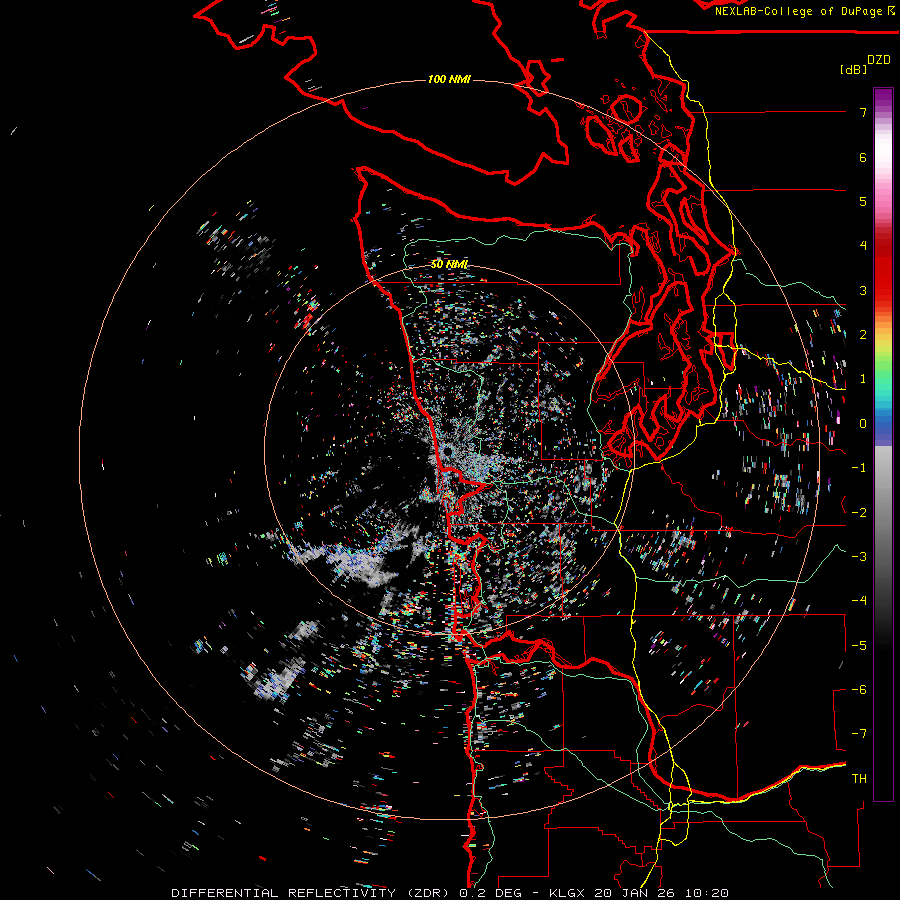This screenshot has height=900, width=900.
Task: Click the 7 value on color scale
Action: 863,112
